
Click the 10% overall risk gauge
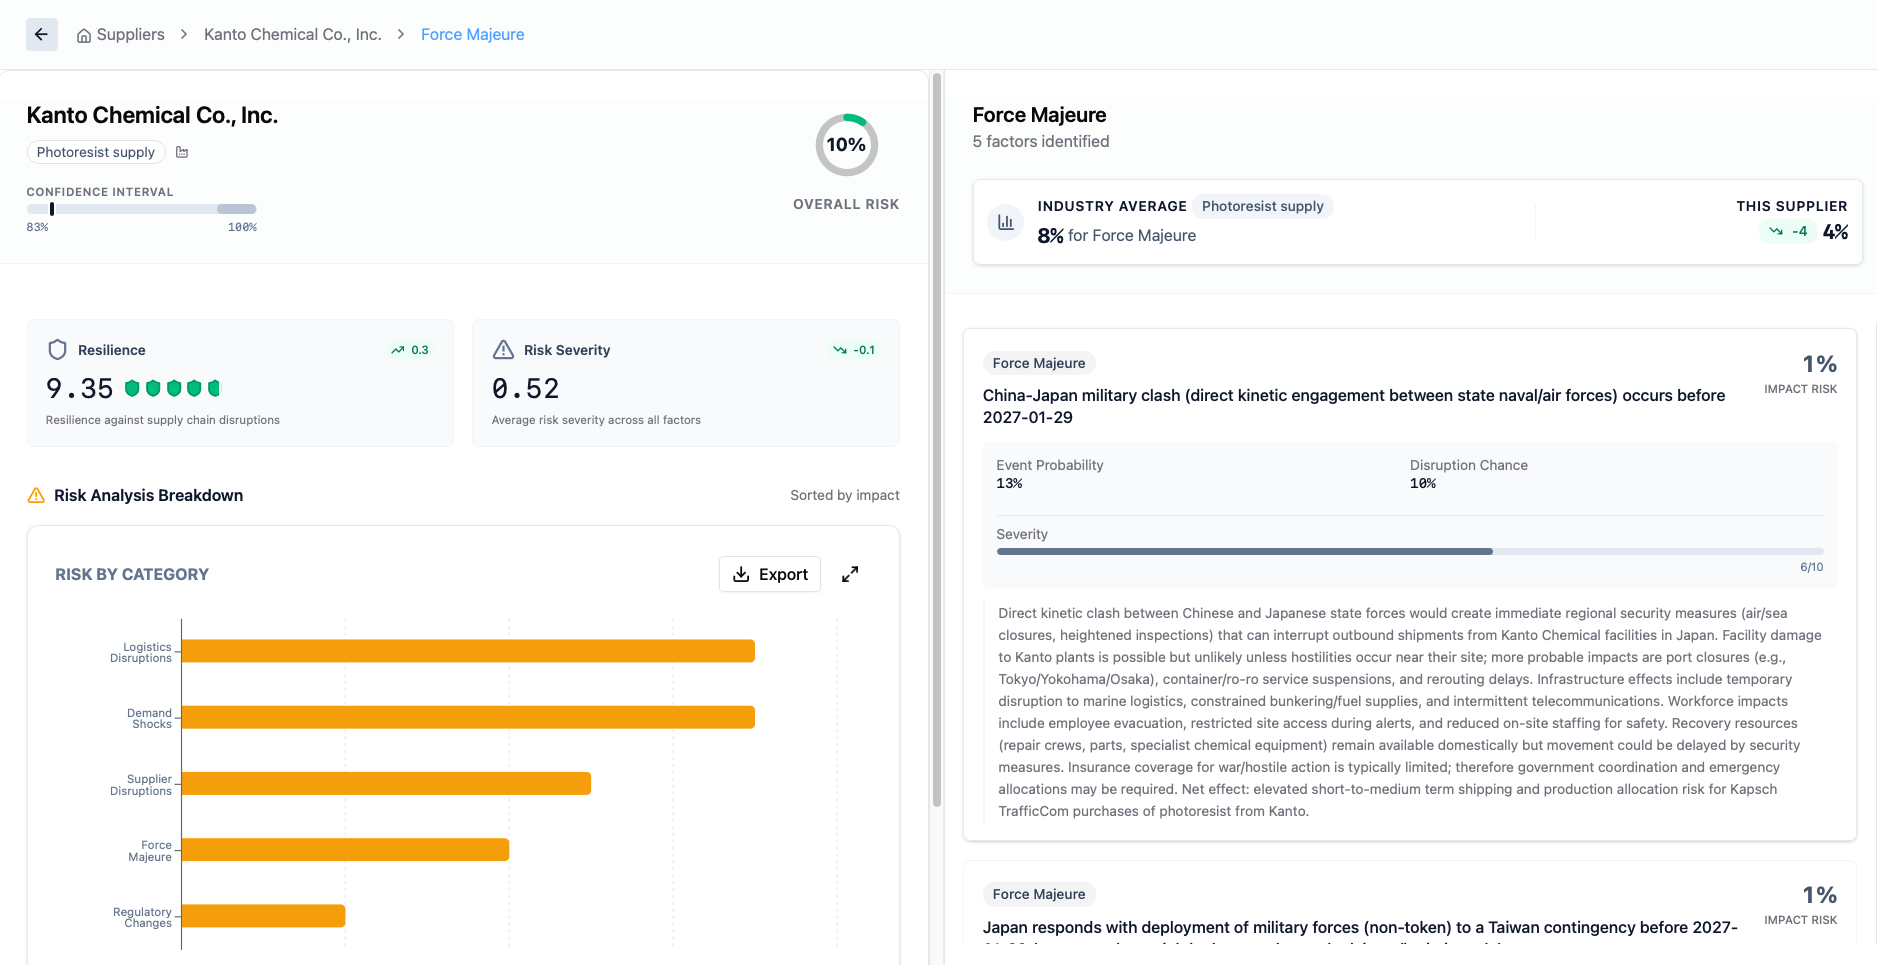pos(846,145)
